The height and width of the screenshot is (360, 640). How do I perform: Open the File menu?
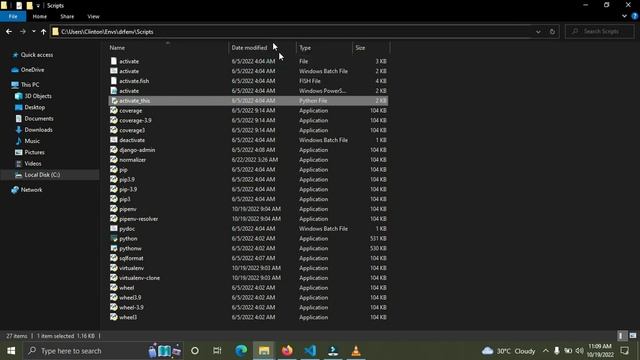tap(13, 16)
